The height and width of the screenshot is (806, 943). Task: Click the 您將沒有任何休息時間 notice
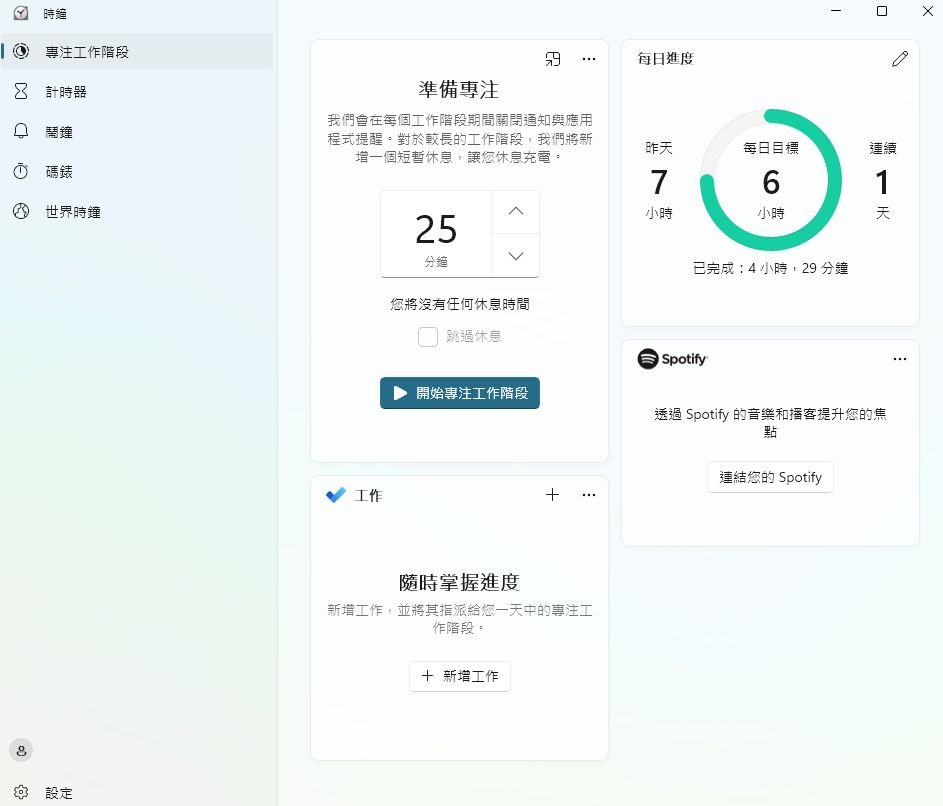[460, 304]
